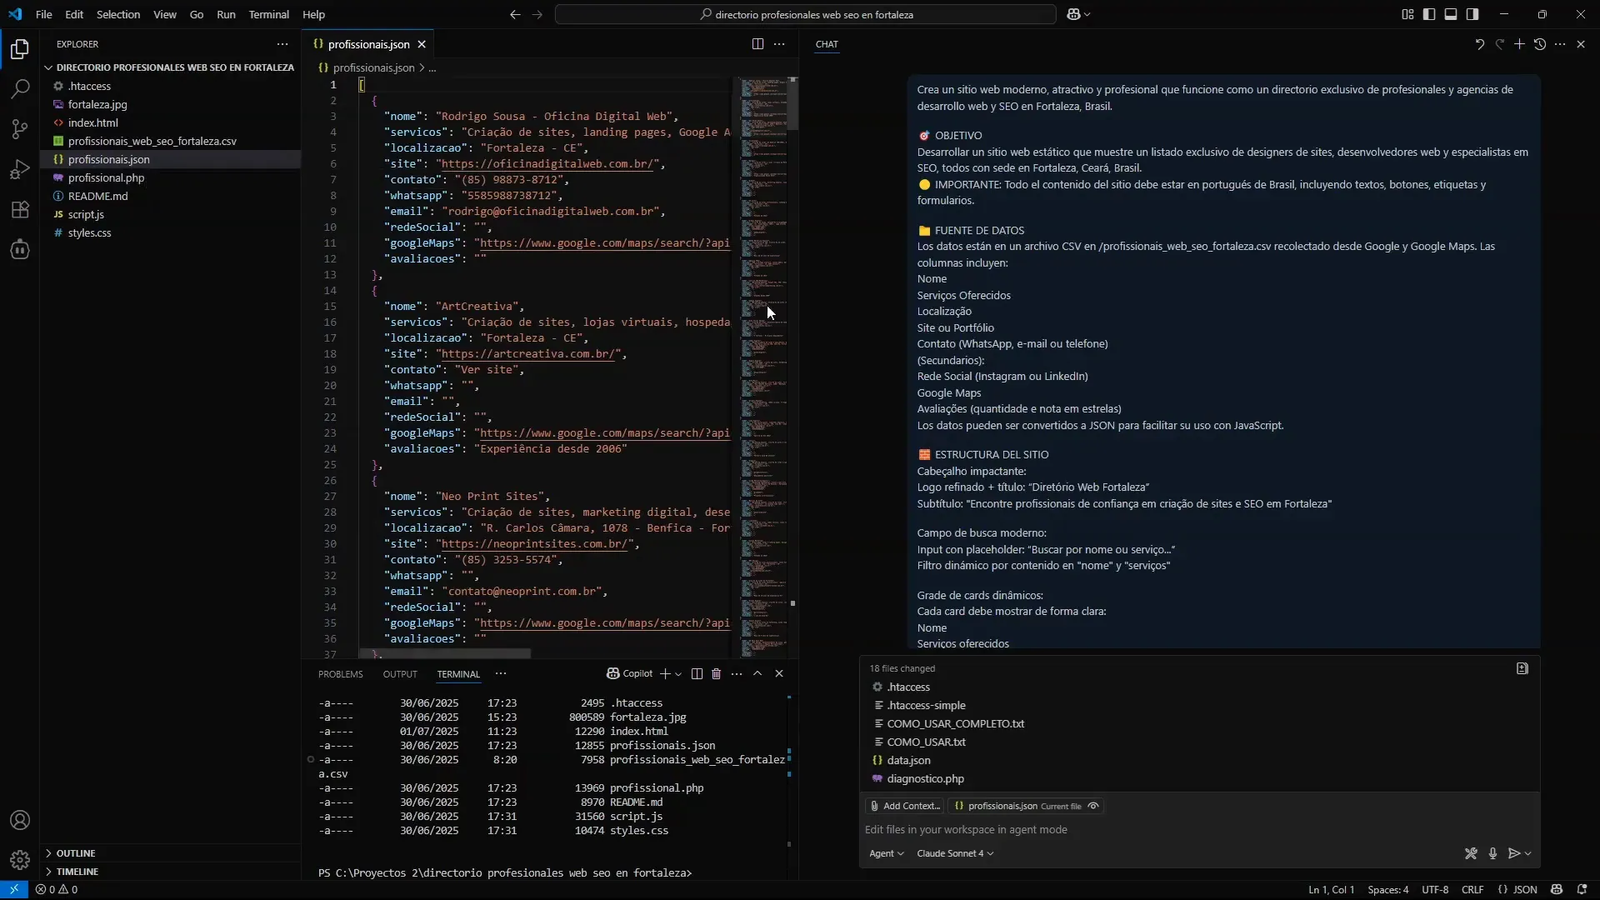Open chat history in the Copilot panel
The width and height of the screenshot is (1600, 900).
1539,44
